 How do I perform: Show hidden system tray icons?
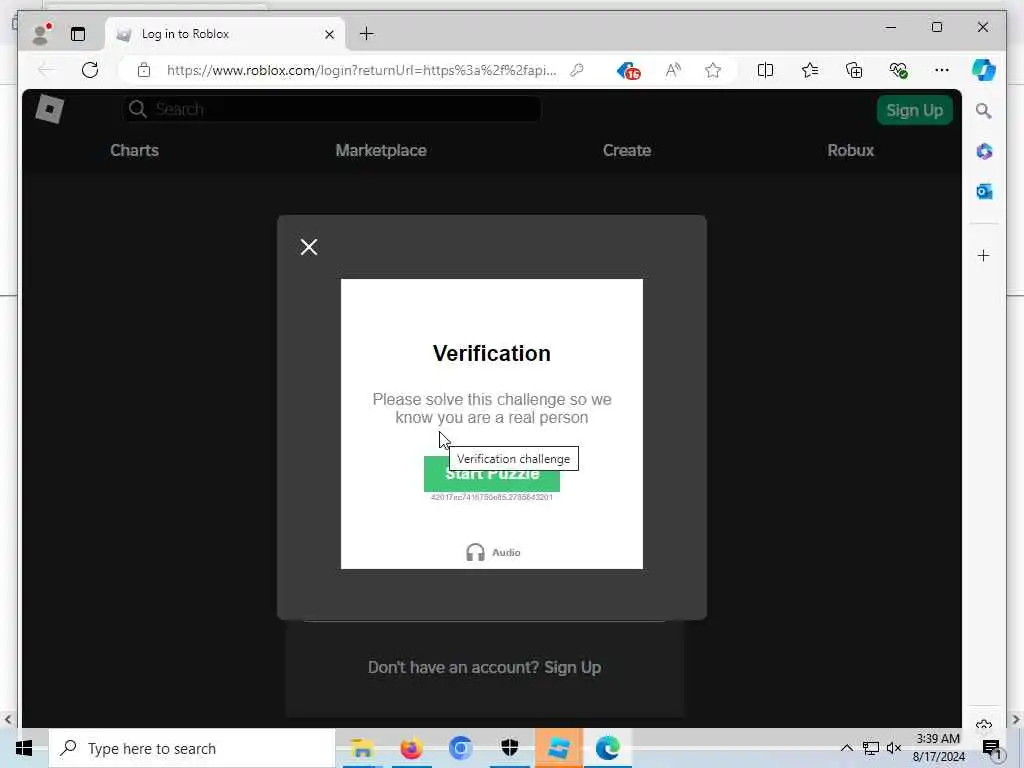tap(846, 748)
